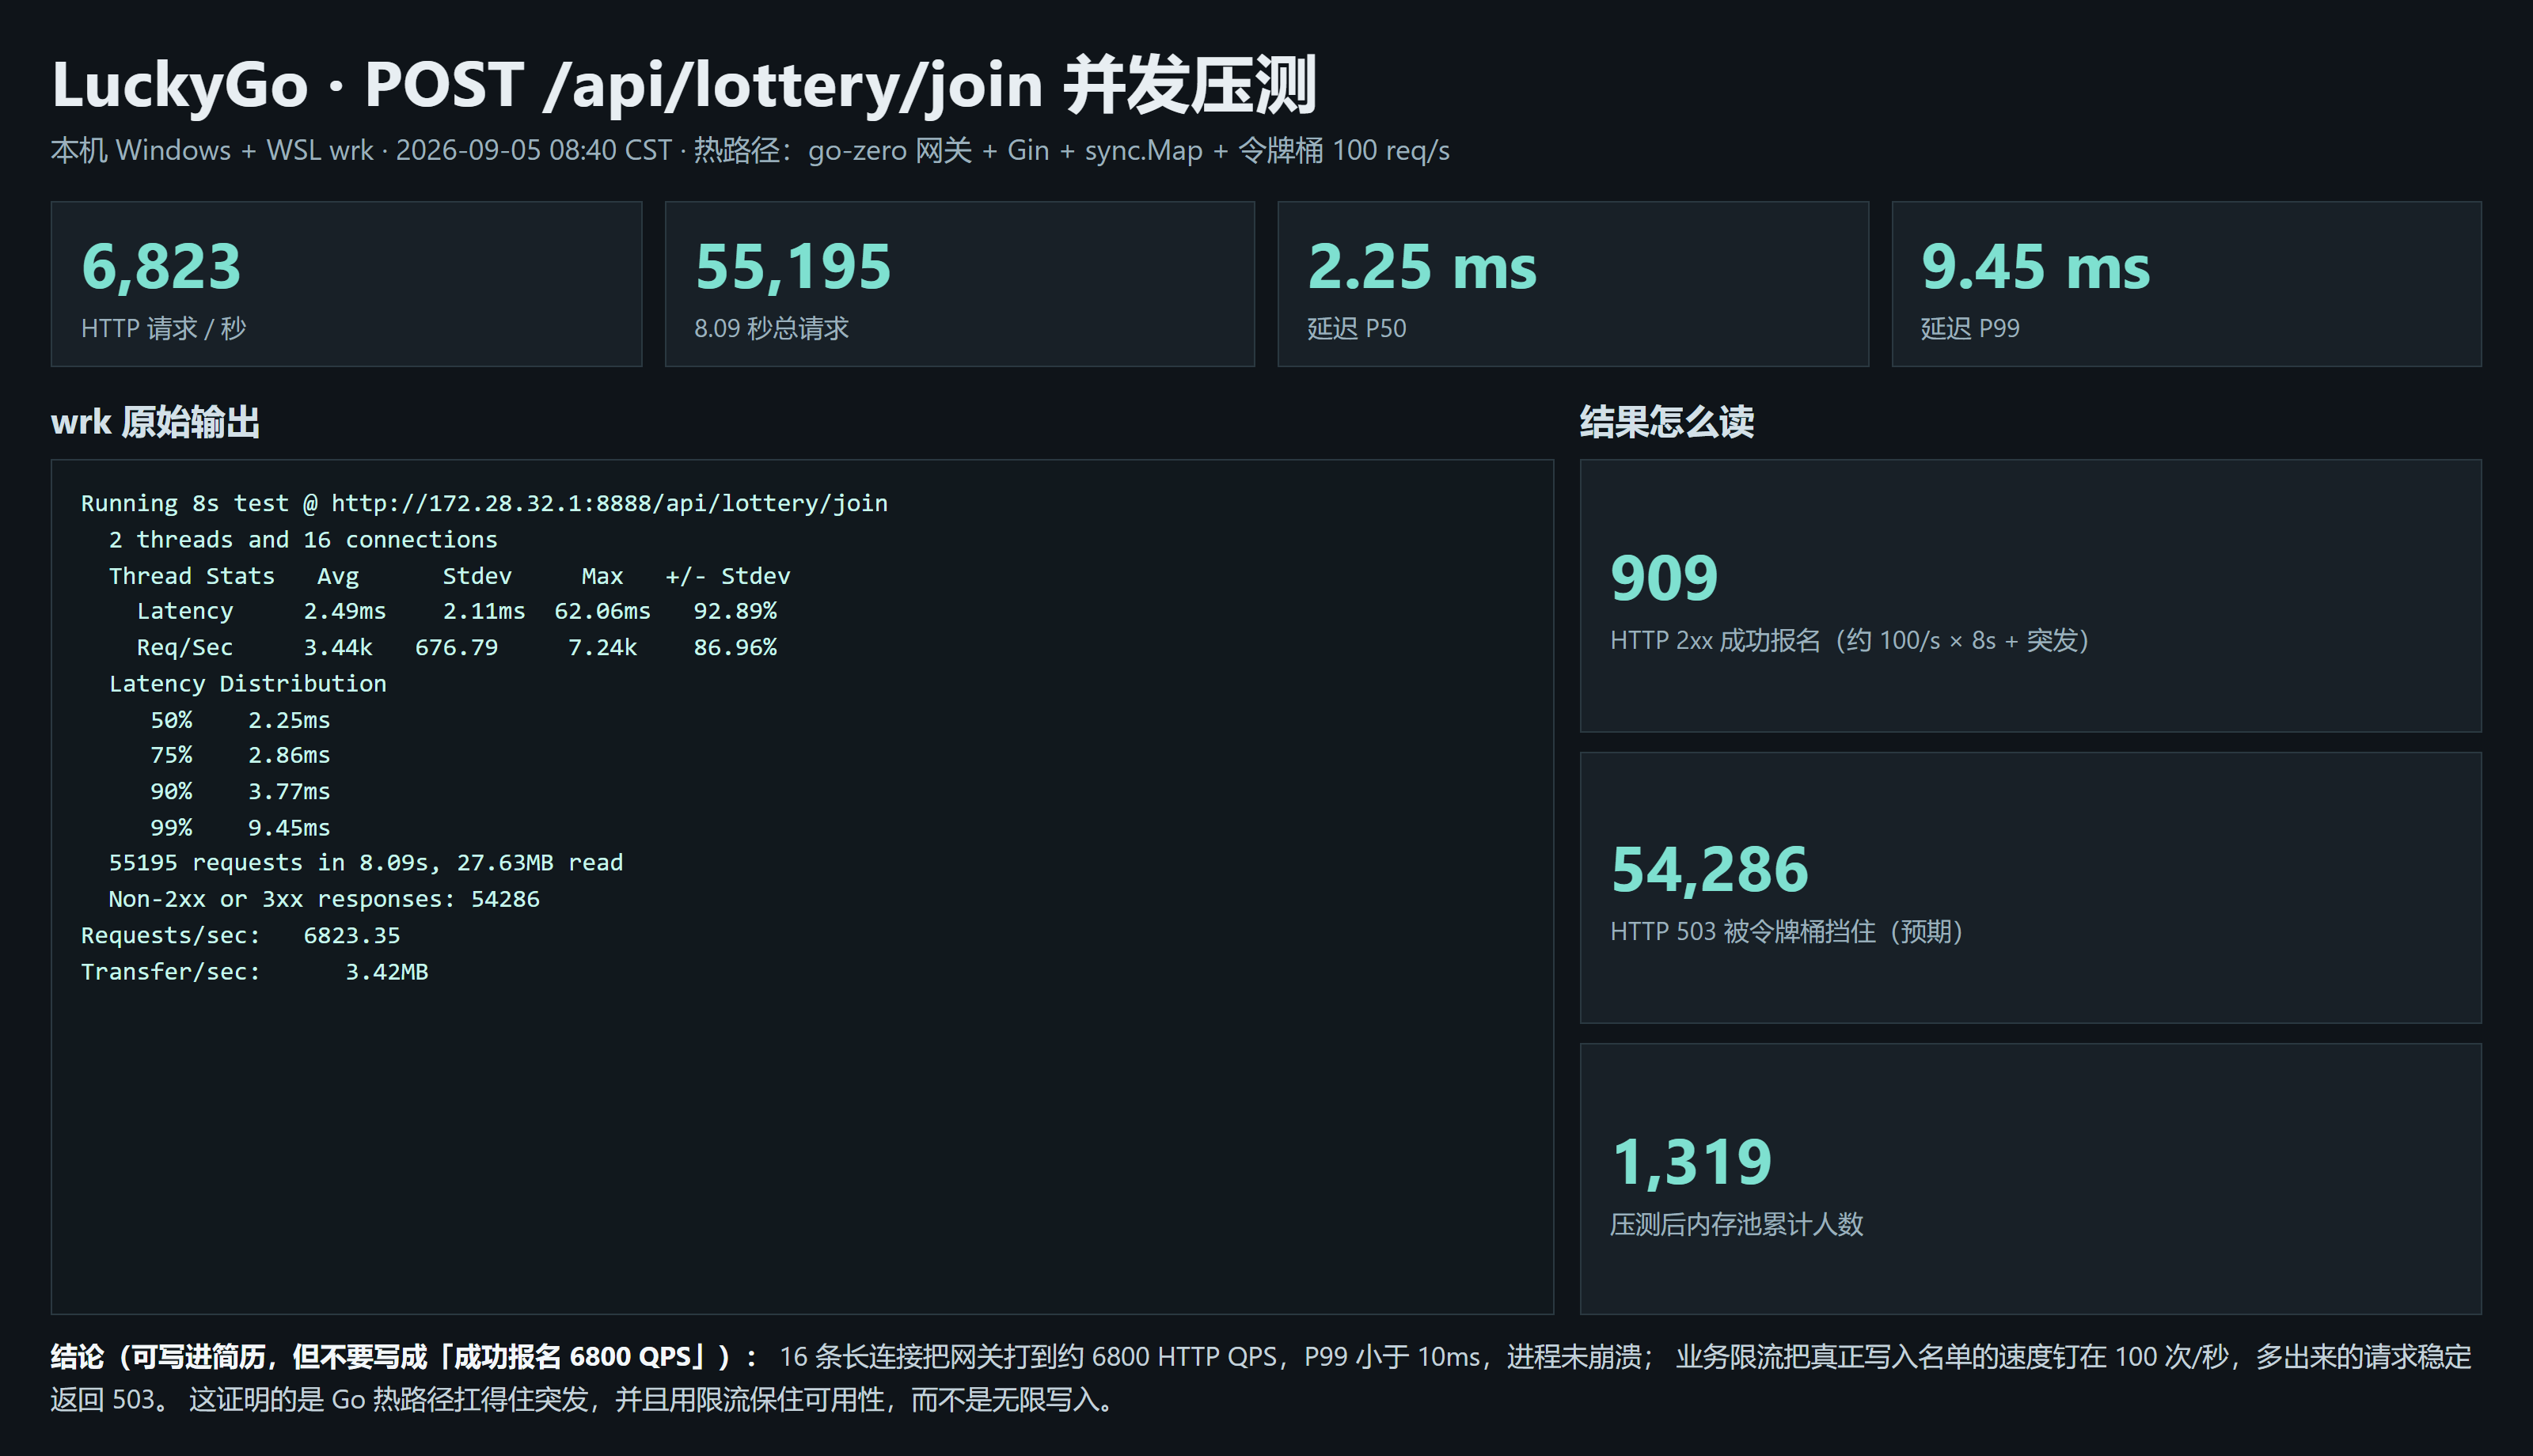Click the 75% 2.86ms distribution row
The height and width of the screenshot is (1456, 2533).
click(x=240, y=755)
